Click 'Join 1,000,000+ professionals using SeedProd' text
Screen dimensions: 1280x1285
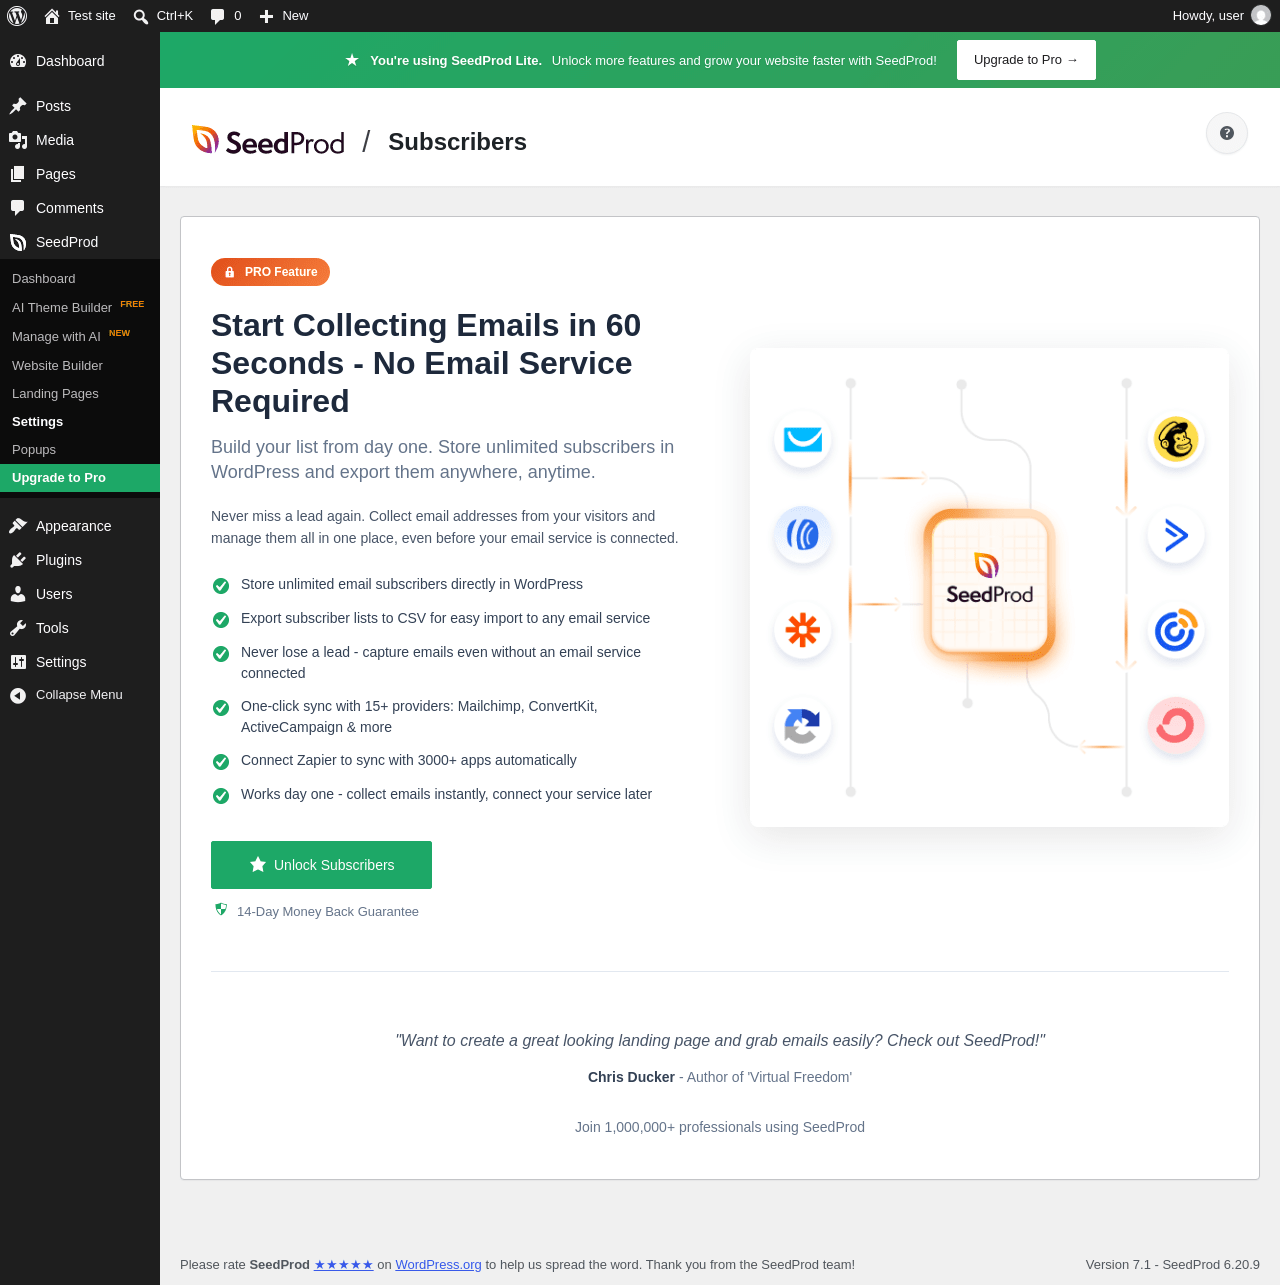(720, 1127)
